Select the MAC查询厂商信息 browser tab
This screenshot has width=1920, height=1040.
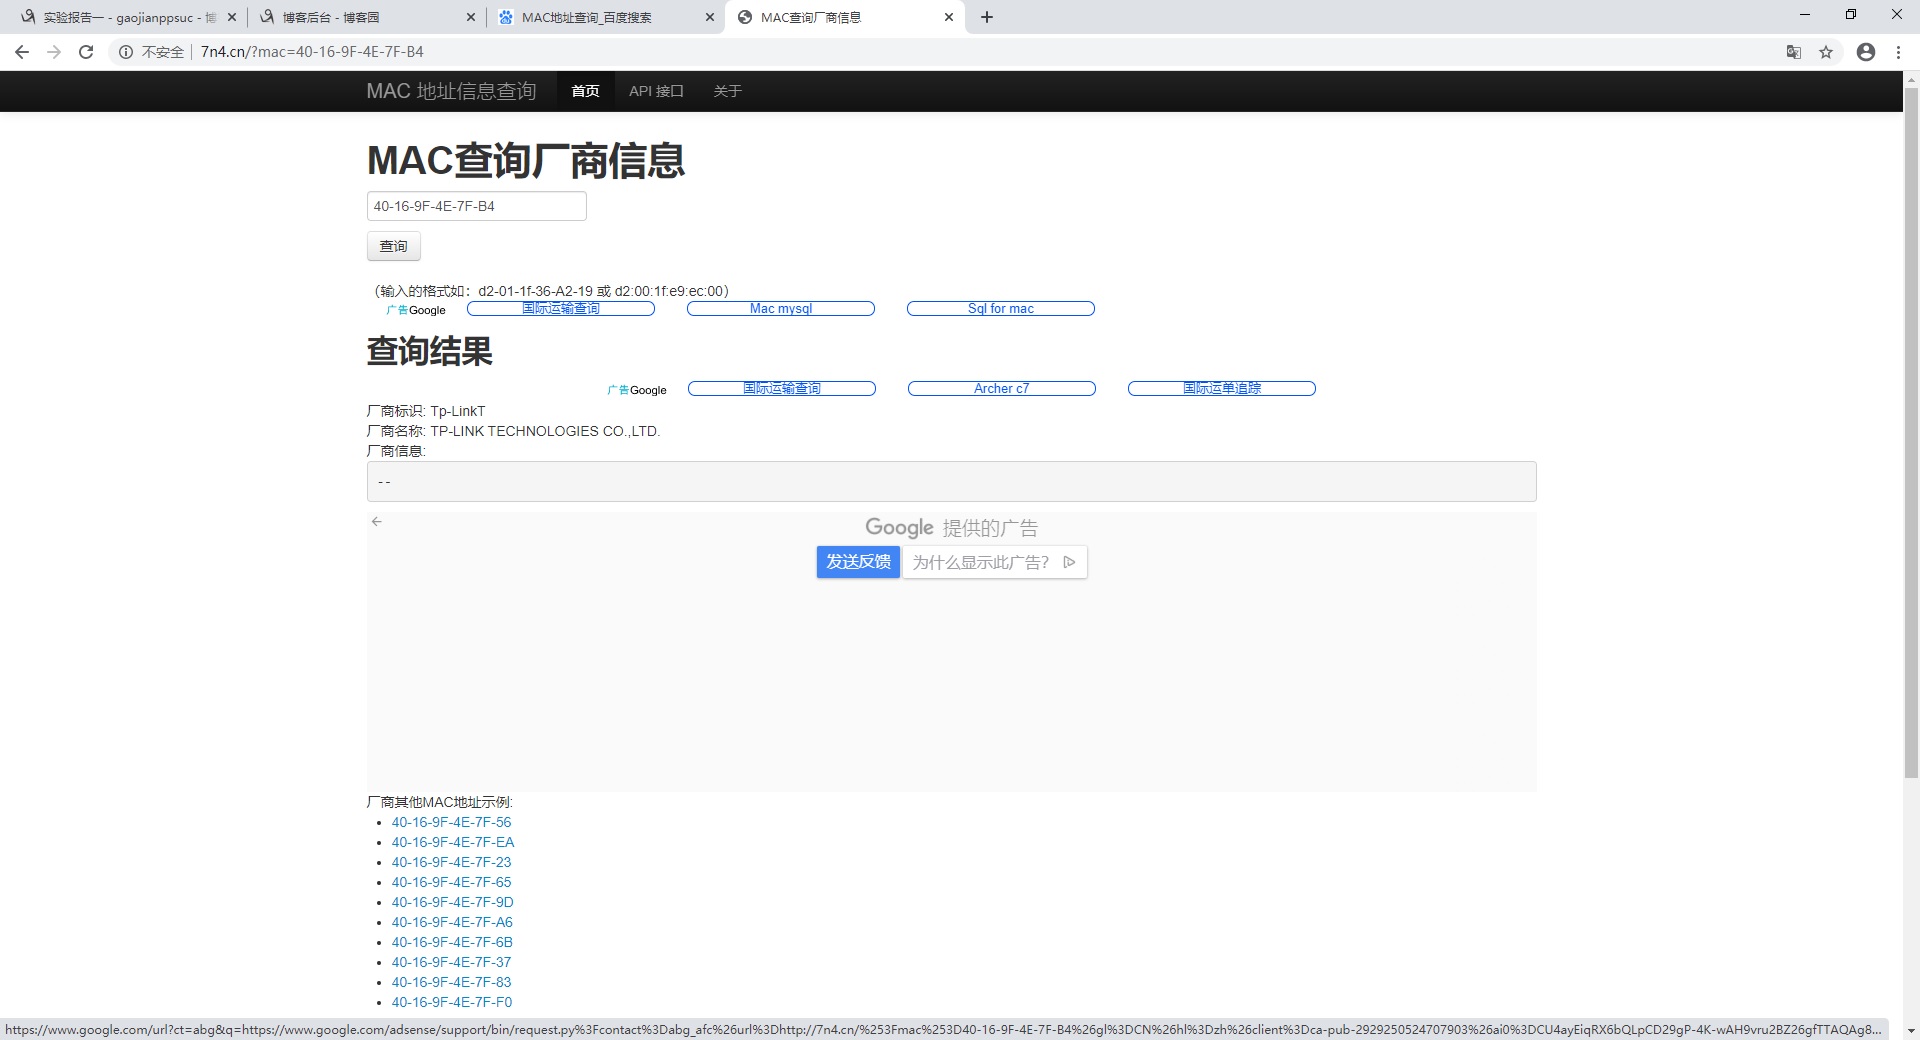click(x=845, y=17)
